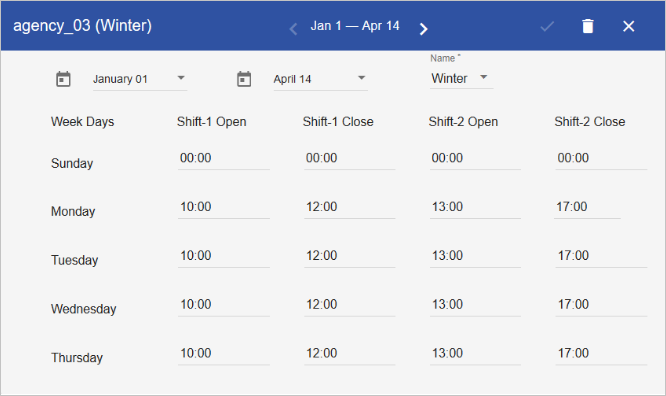
Task: Delete schedule using the trash icon
Action: coord(588,26)
